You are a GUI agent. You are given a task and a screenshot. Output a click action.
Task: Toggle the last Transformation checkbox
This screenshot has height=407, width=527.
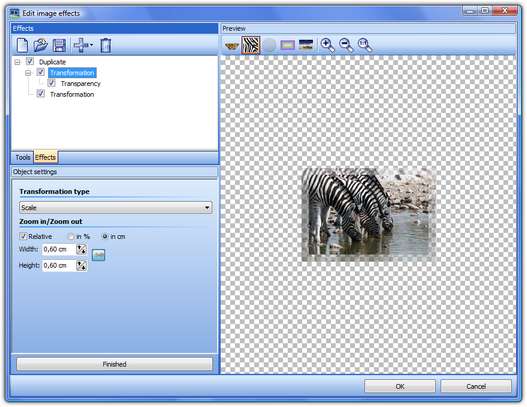click(41, 93)
